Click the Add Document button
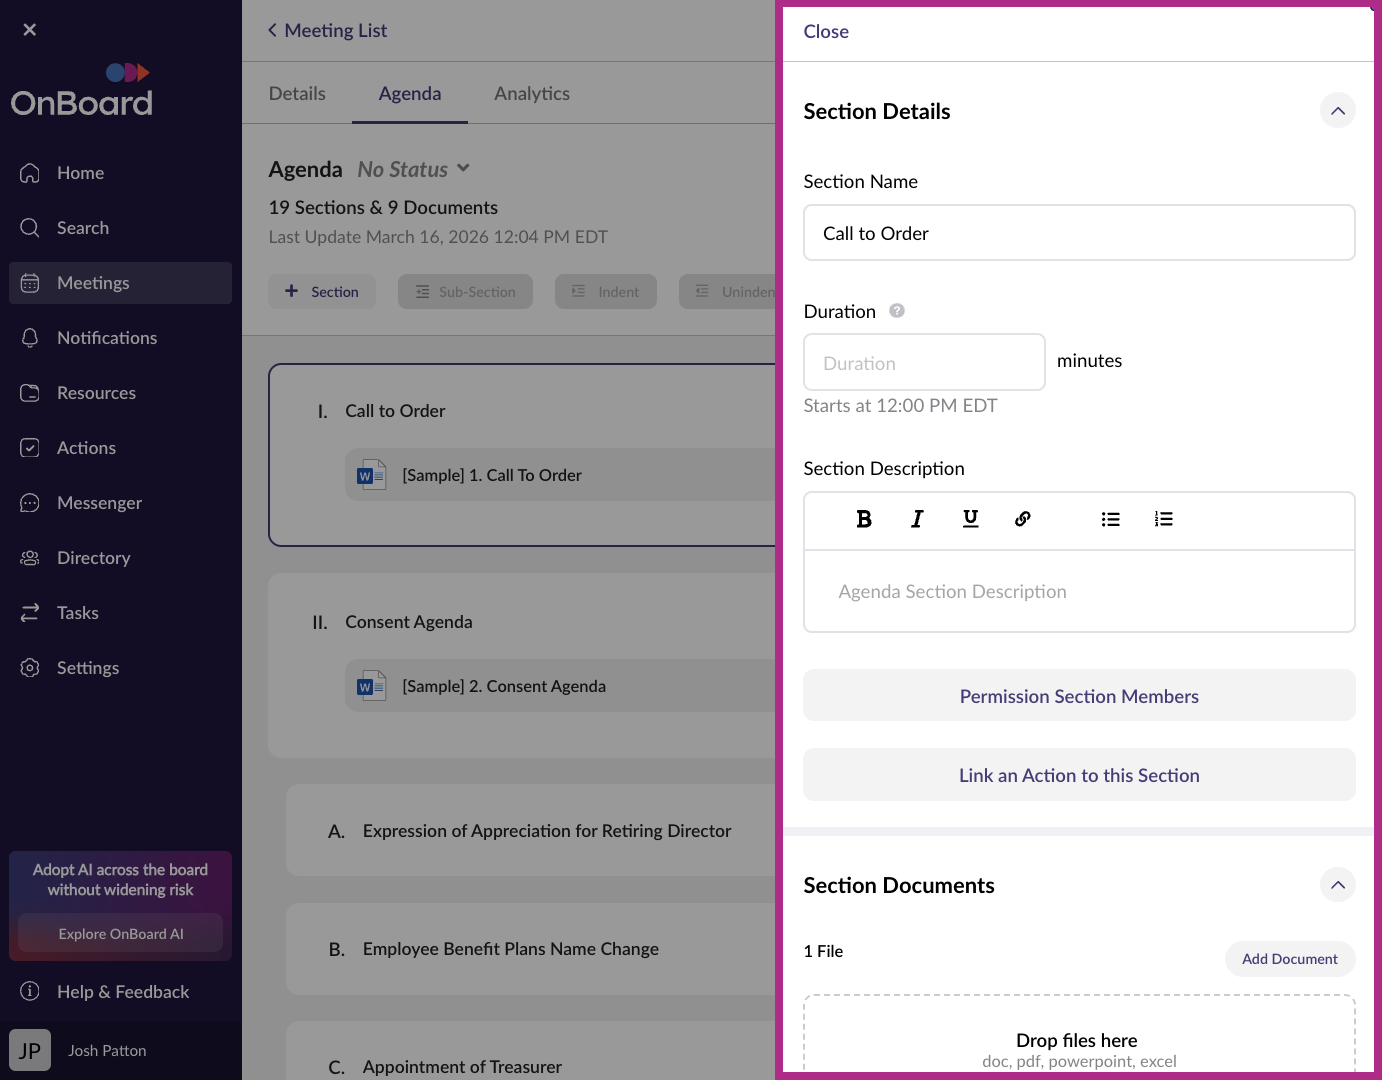This screenshot has width=1382, height=1080. coord(1289,959)
